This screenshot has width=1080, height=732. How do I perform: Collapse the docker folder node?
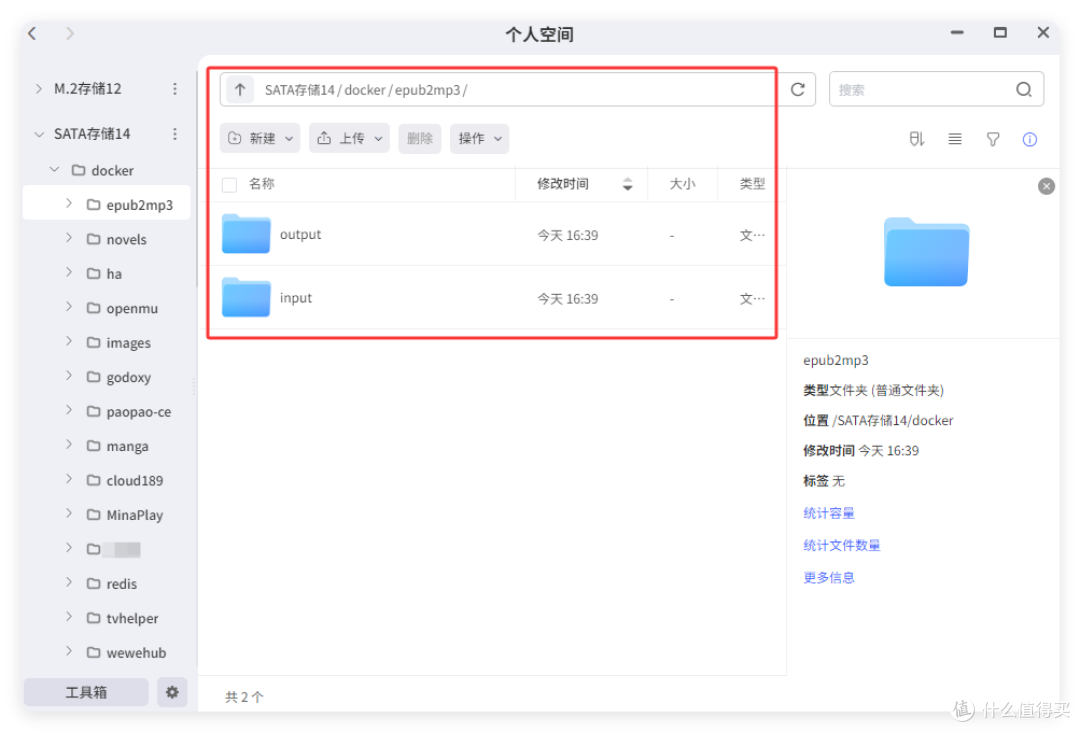(54, 169)
